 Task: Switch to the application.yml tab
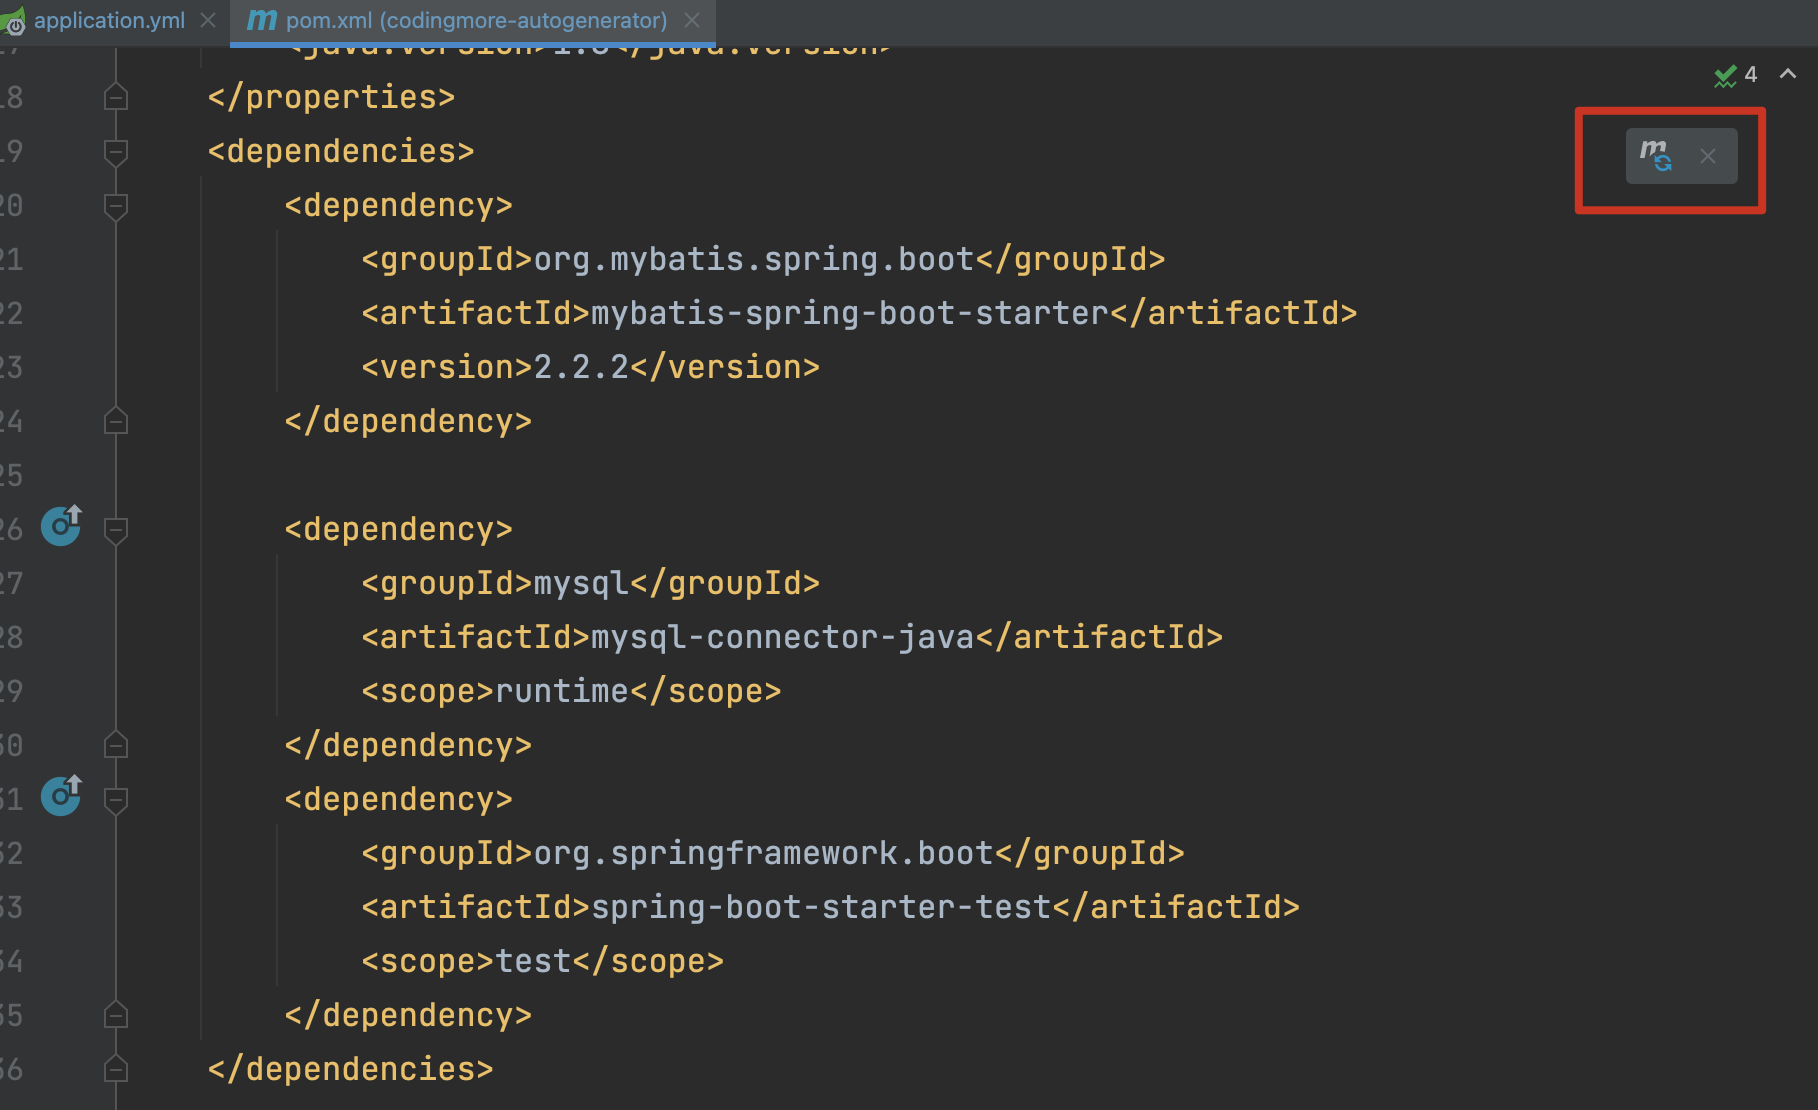(x=109, y=21)
